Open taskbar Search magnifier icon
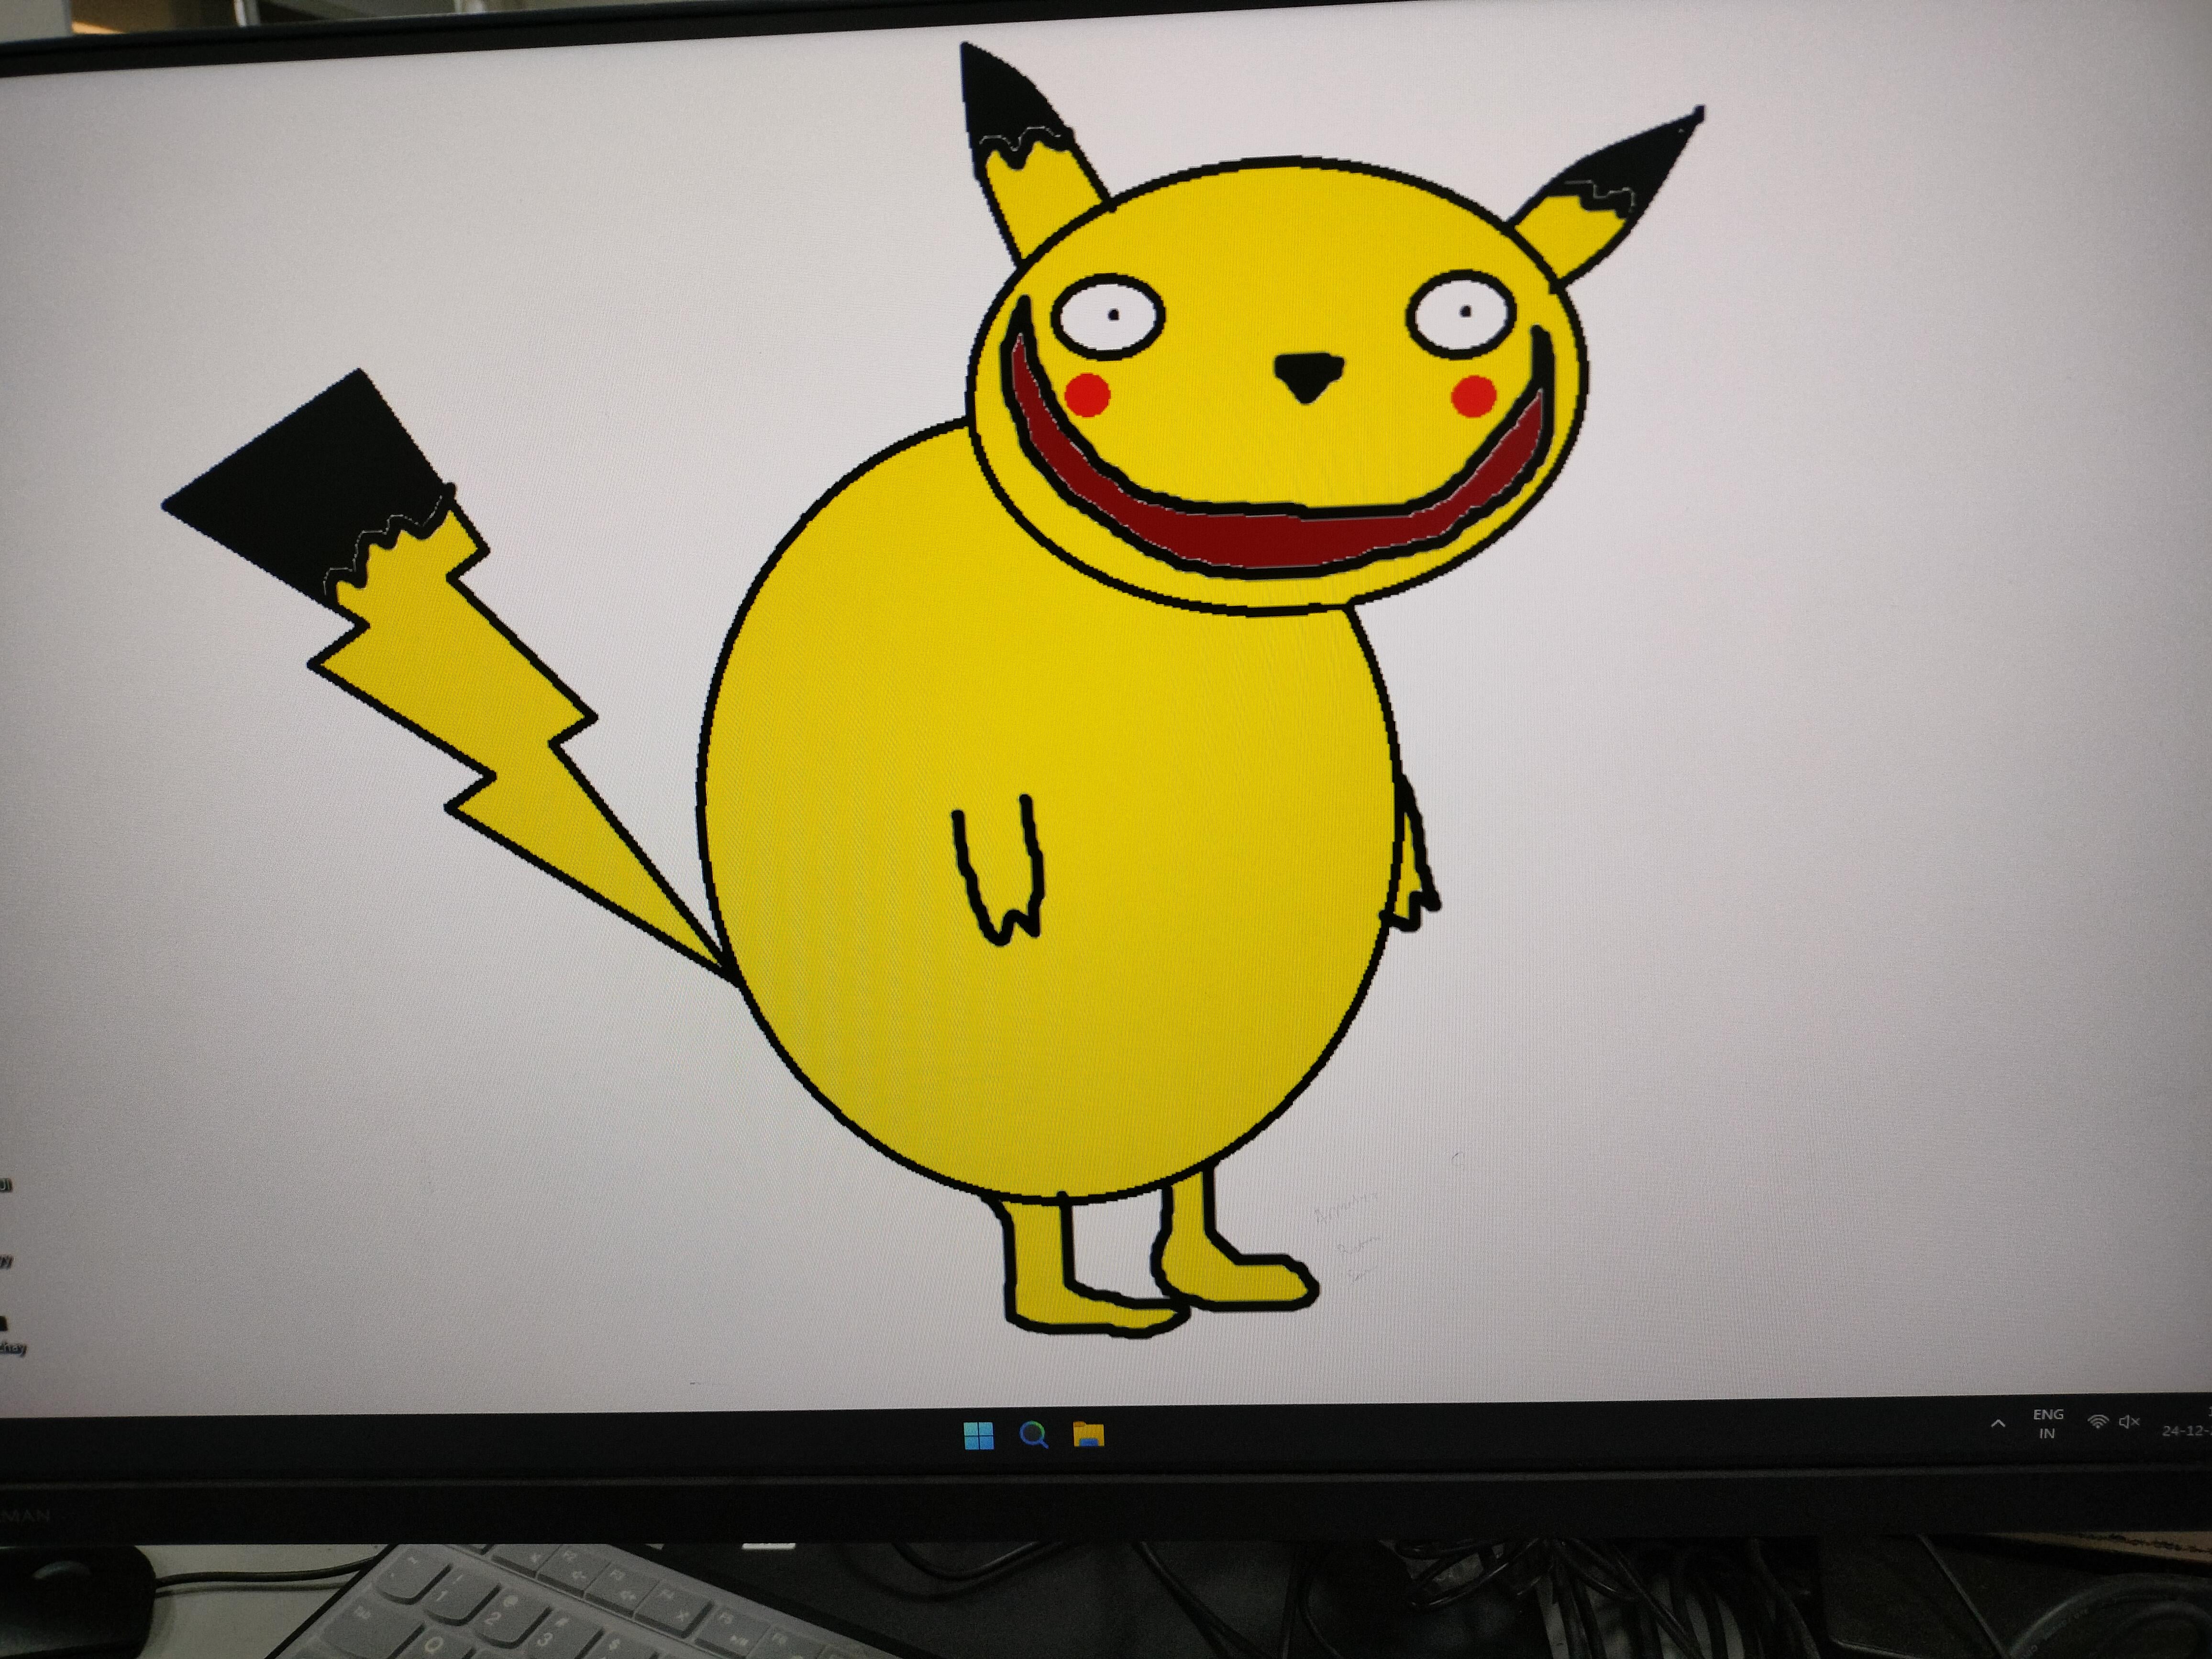 click(1033, 1435)
